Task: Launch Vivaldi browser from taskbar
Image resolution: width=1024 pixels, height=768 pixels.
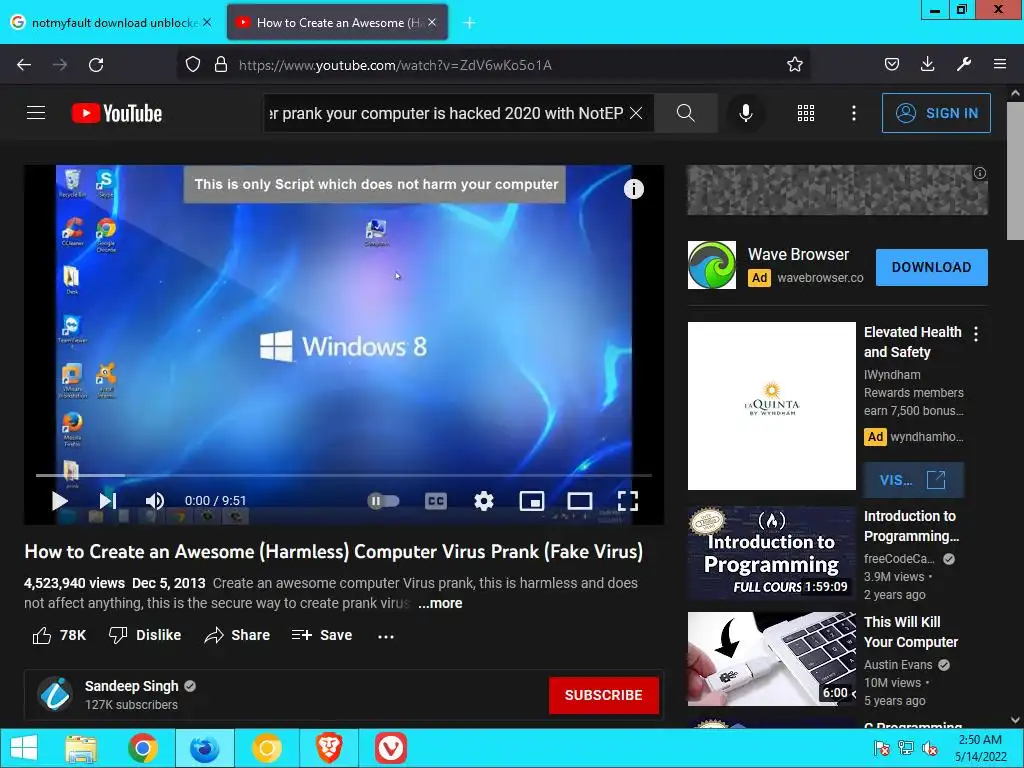Action: pos(391,748)
